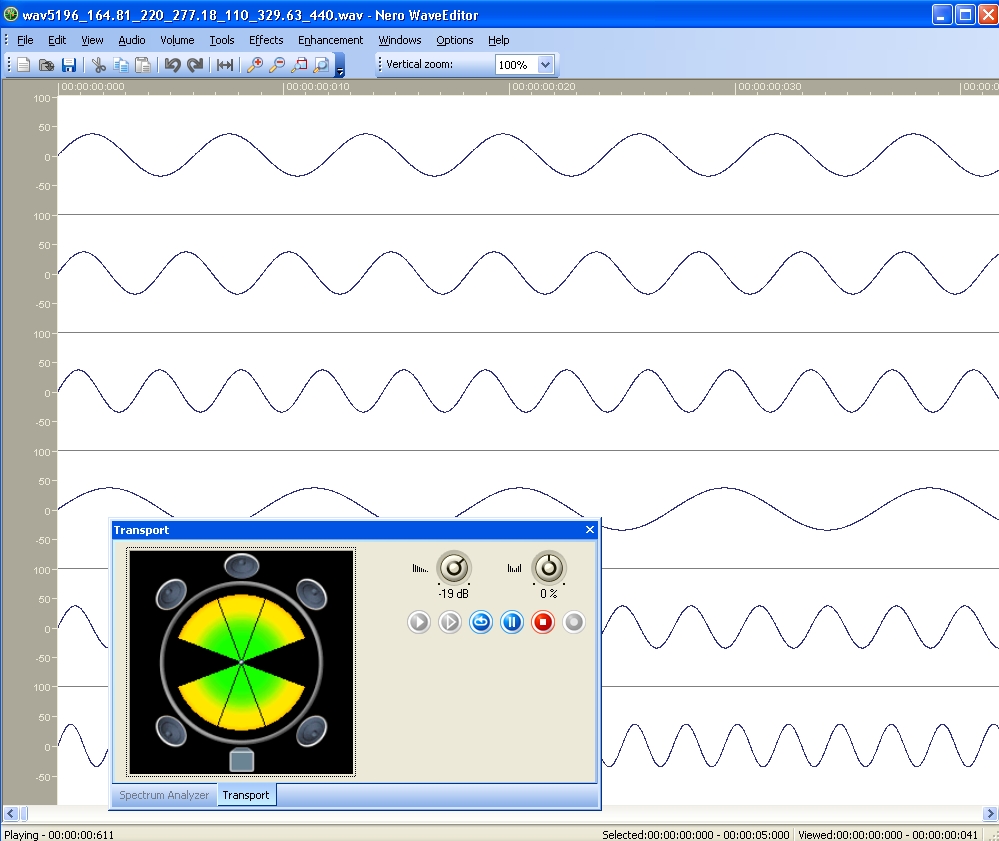Click the Zoom Out magnifier icon

coord(277,65)
